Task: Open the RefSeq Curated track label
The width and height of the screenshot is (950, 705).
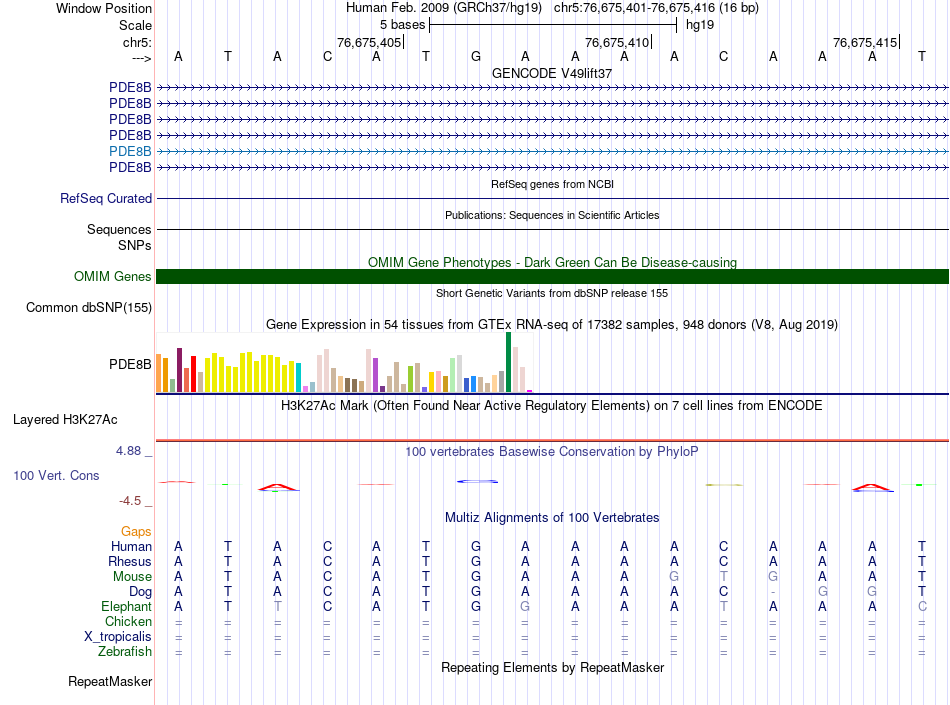Action: click(106, 199)
